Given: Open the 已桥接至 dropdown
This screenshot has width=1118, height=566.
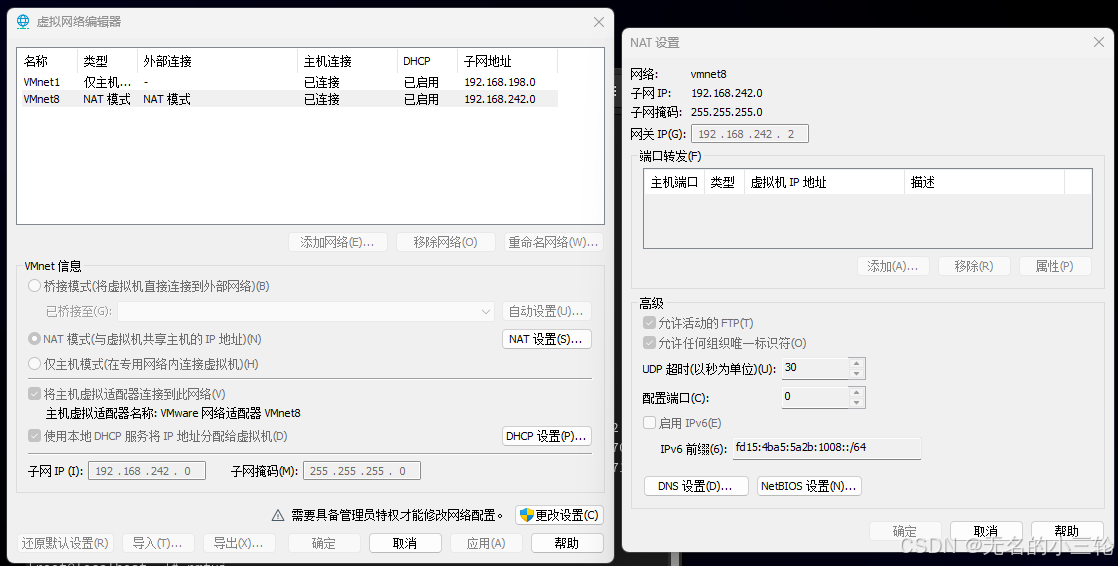Looking at the screenshot, I should 306,312.
